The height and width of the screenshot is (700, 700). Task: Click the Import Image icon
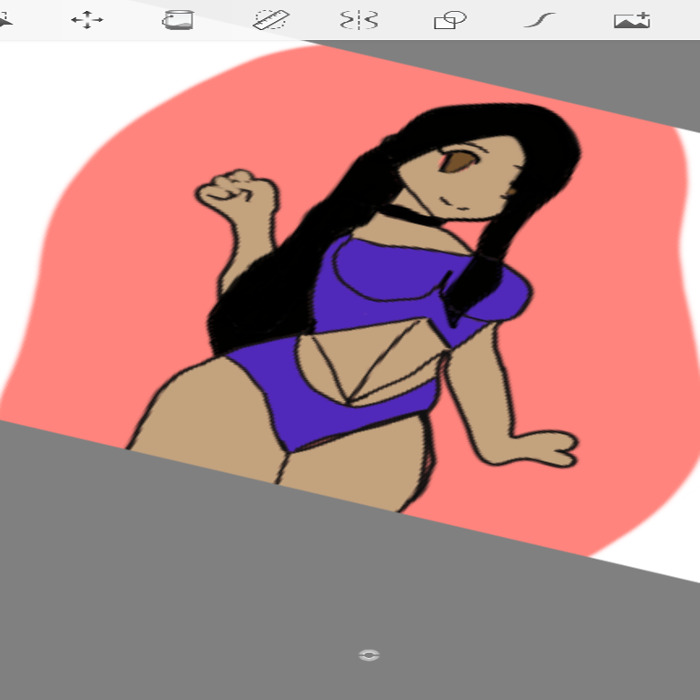pos(631,20)
